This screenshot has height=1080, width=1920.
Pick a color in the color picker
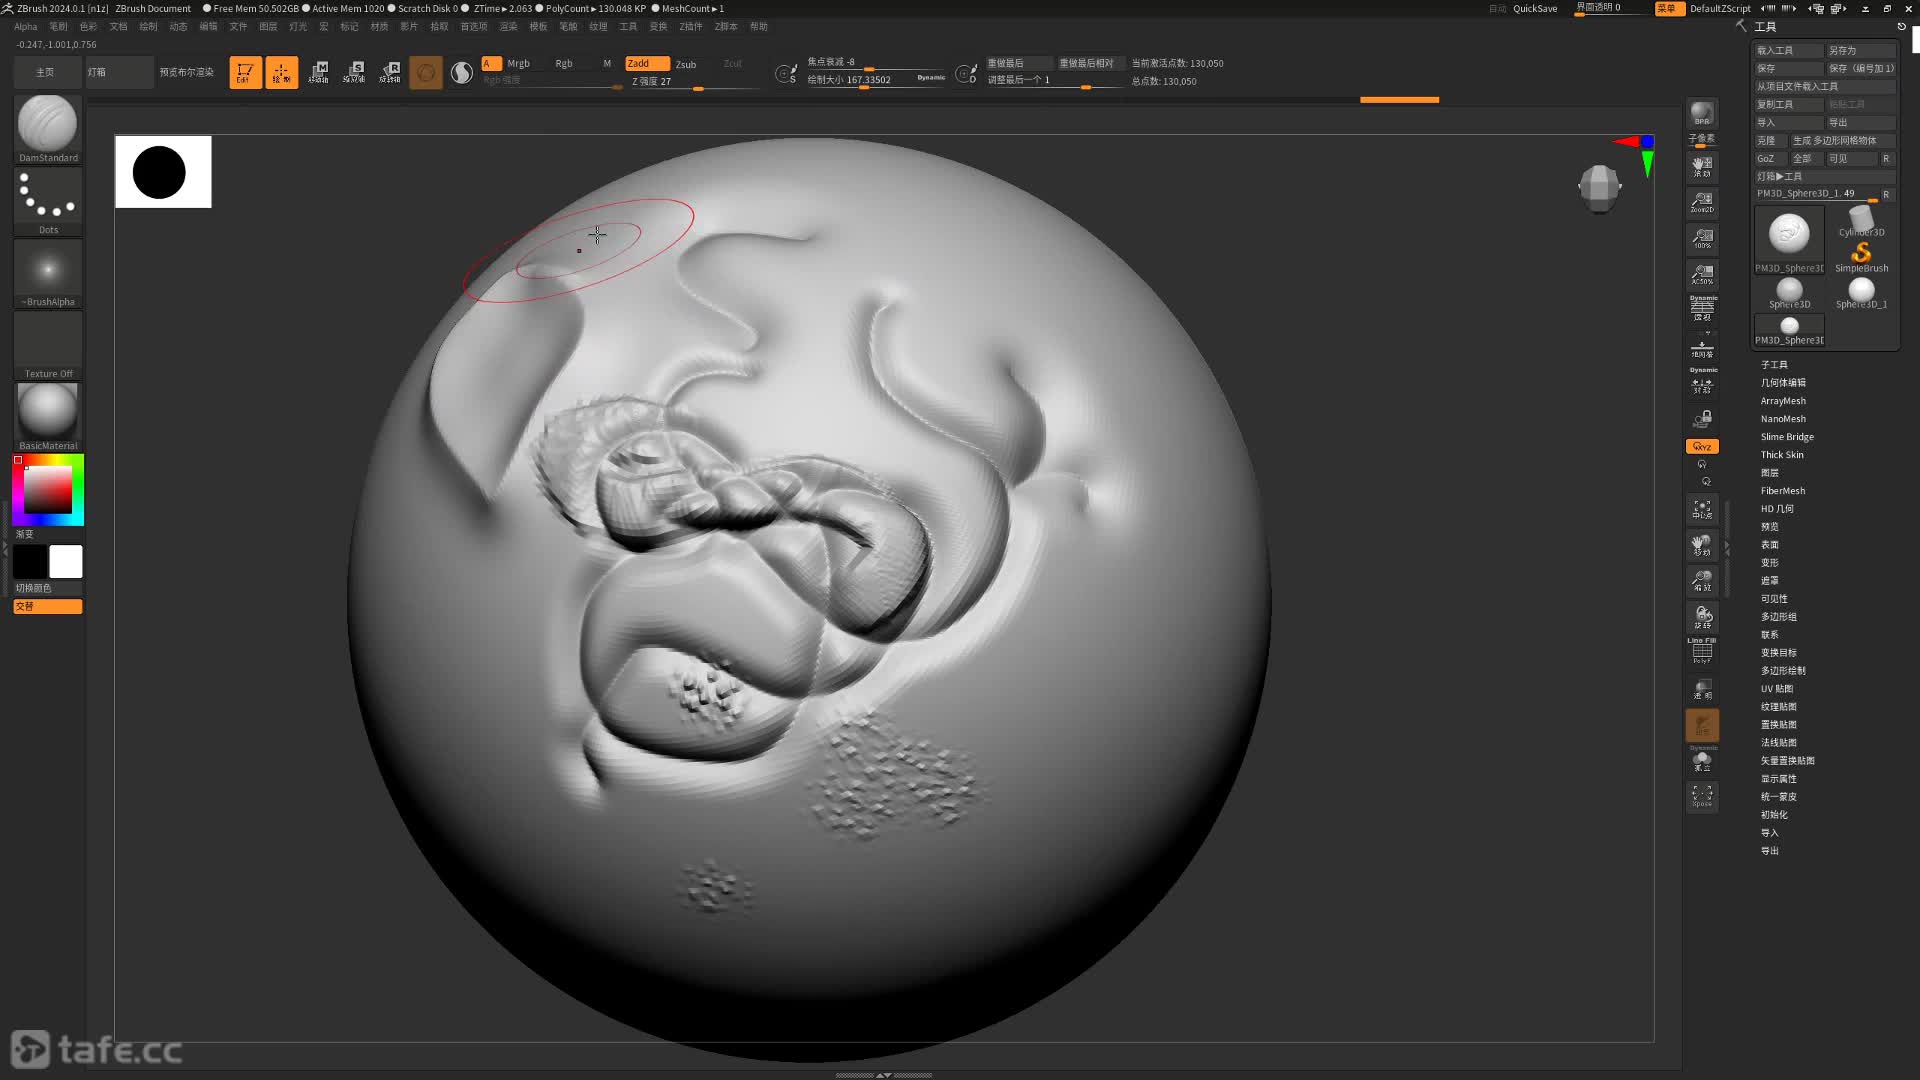click(x=47, y=490)
